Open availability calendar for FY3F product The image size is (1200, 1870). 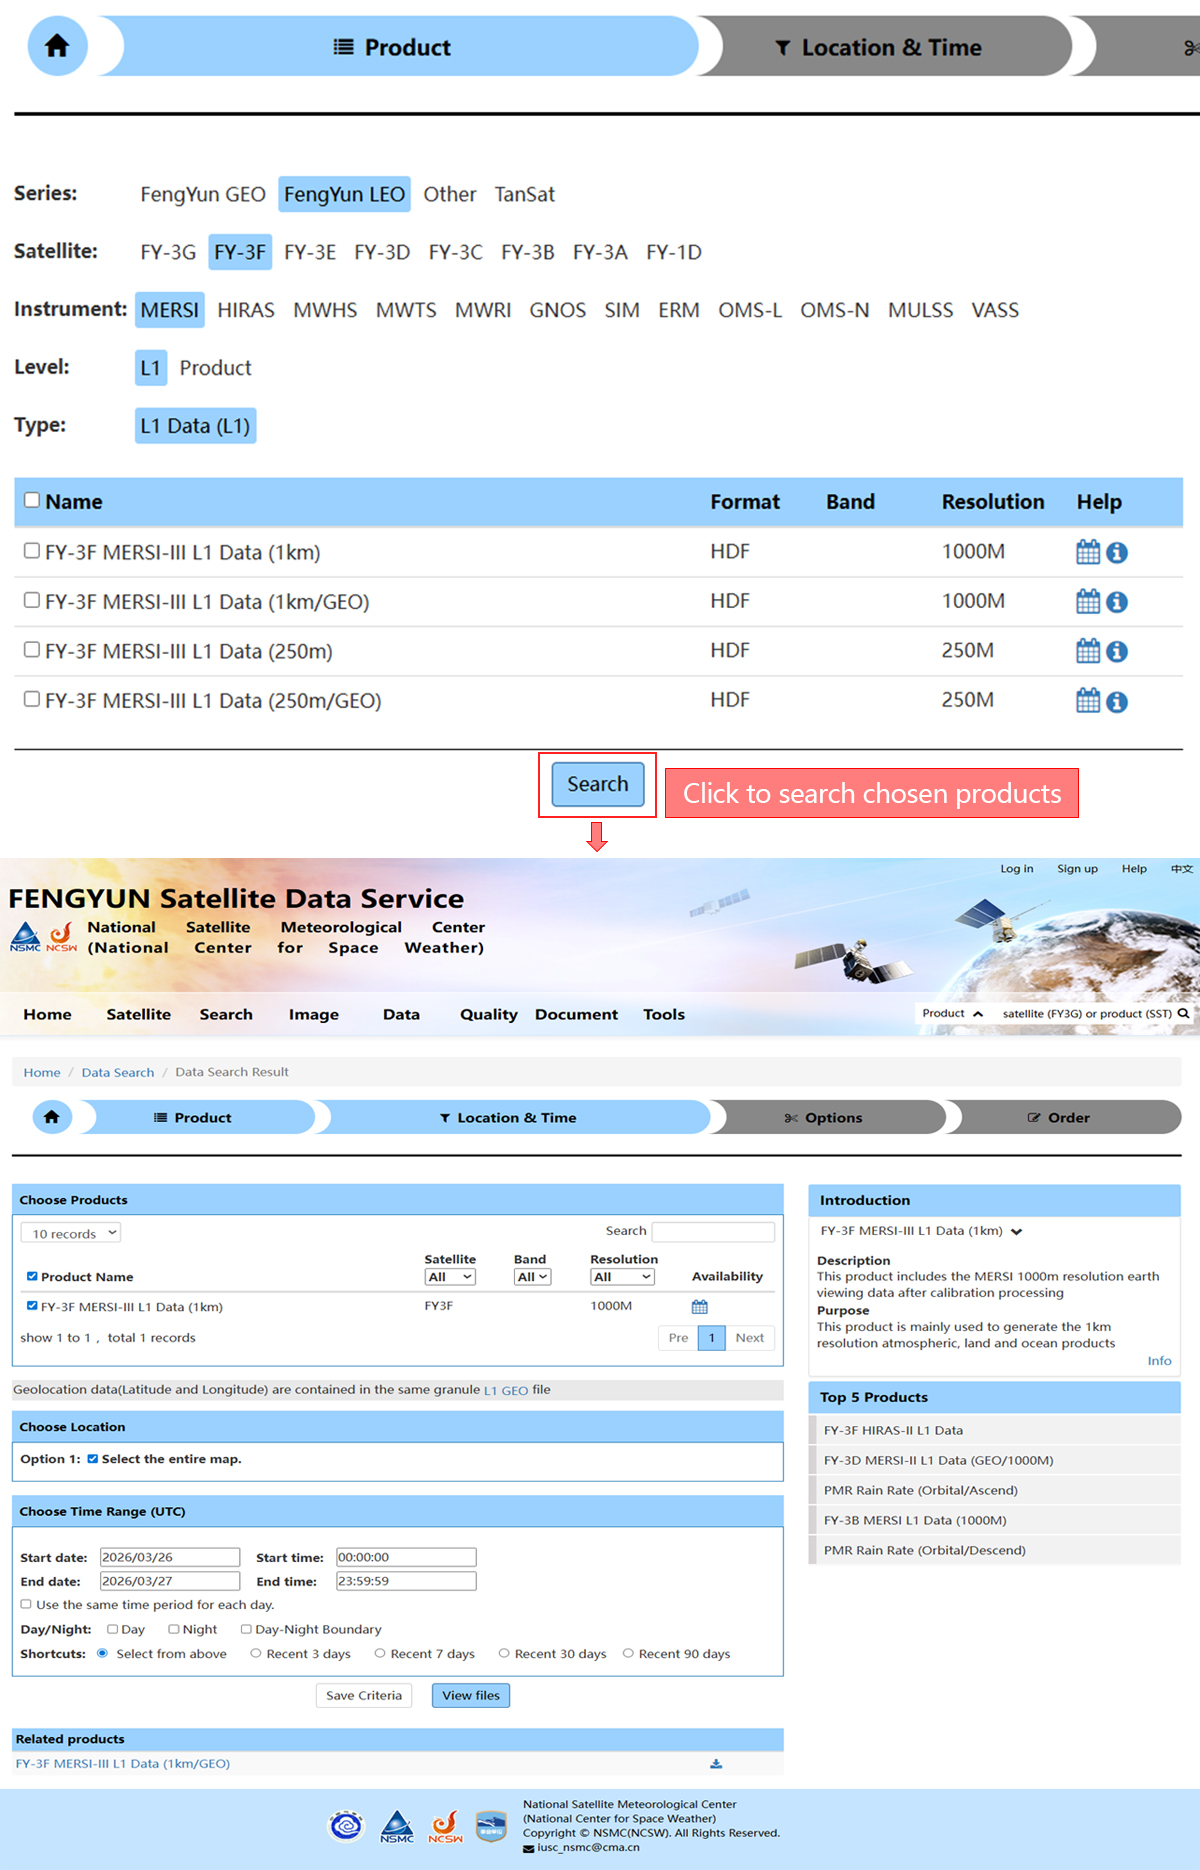coord(700,1306)
